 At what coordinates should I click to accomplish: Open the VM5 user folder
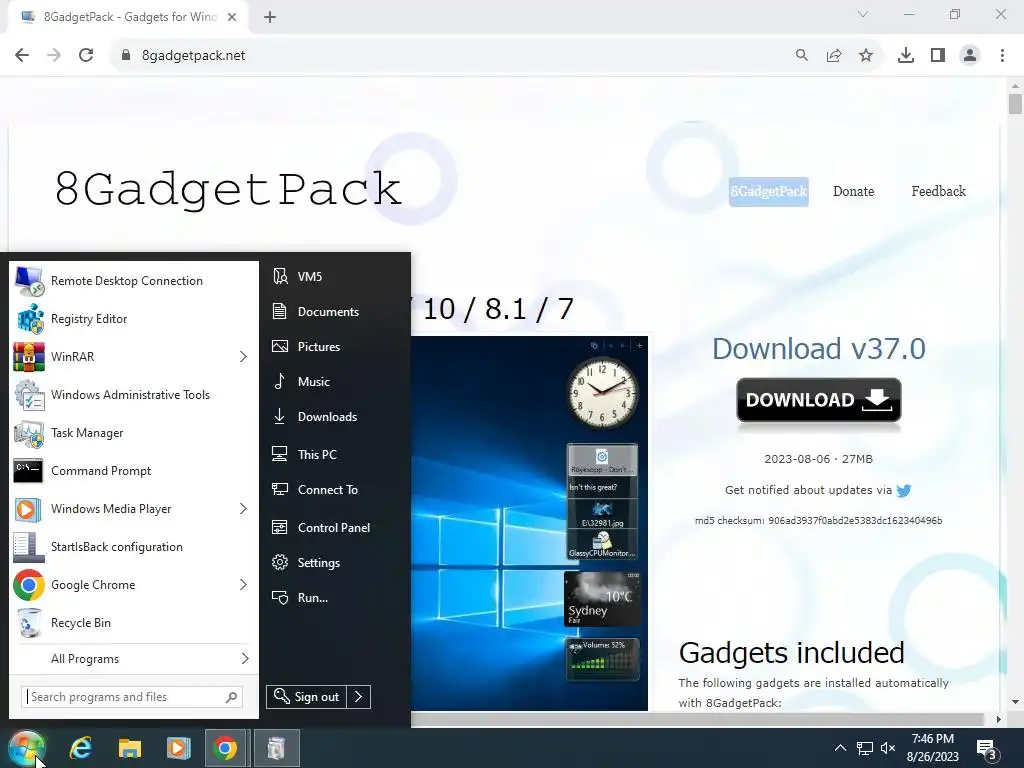(310, 276)
